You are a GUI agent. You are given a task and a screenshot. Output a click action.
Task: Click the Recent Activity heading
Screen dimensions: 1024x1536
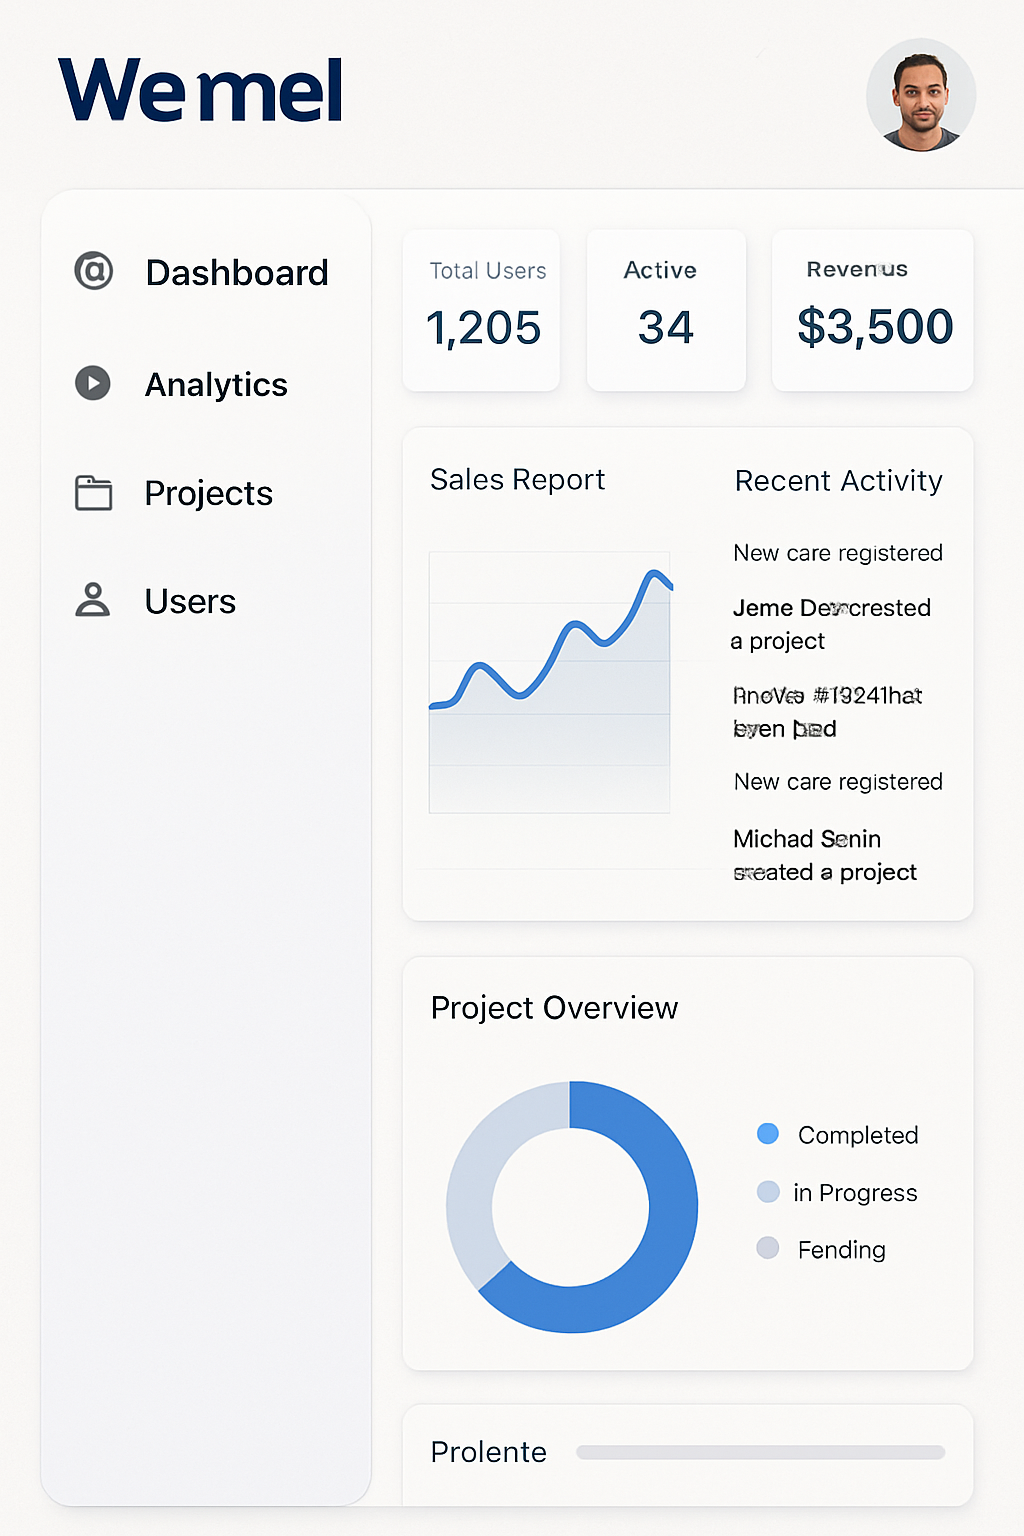click(x=838, y=481)
